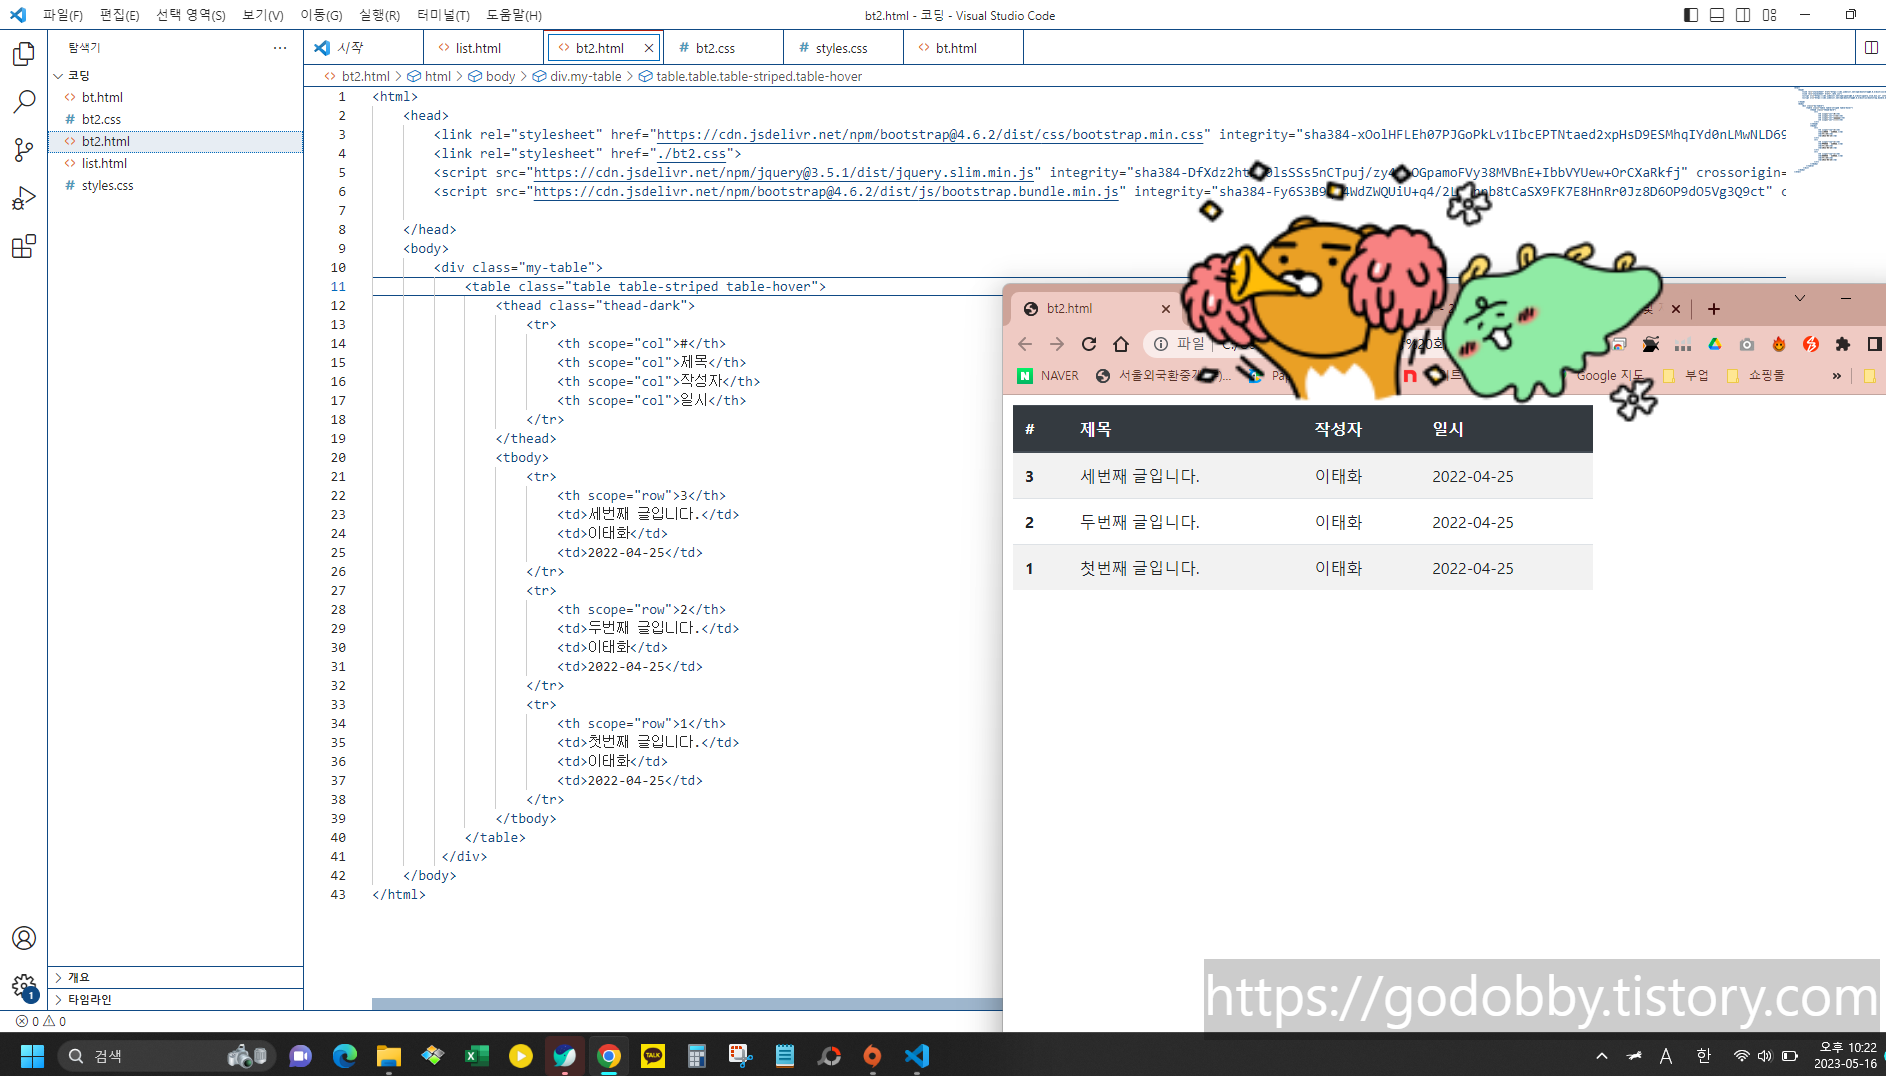This screenshot has width=1886, height=1076.
Task: Open Chrome tab search dropdown arrow
Action: (1799, 298)
